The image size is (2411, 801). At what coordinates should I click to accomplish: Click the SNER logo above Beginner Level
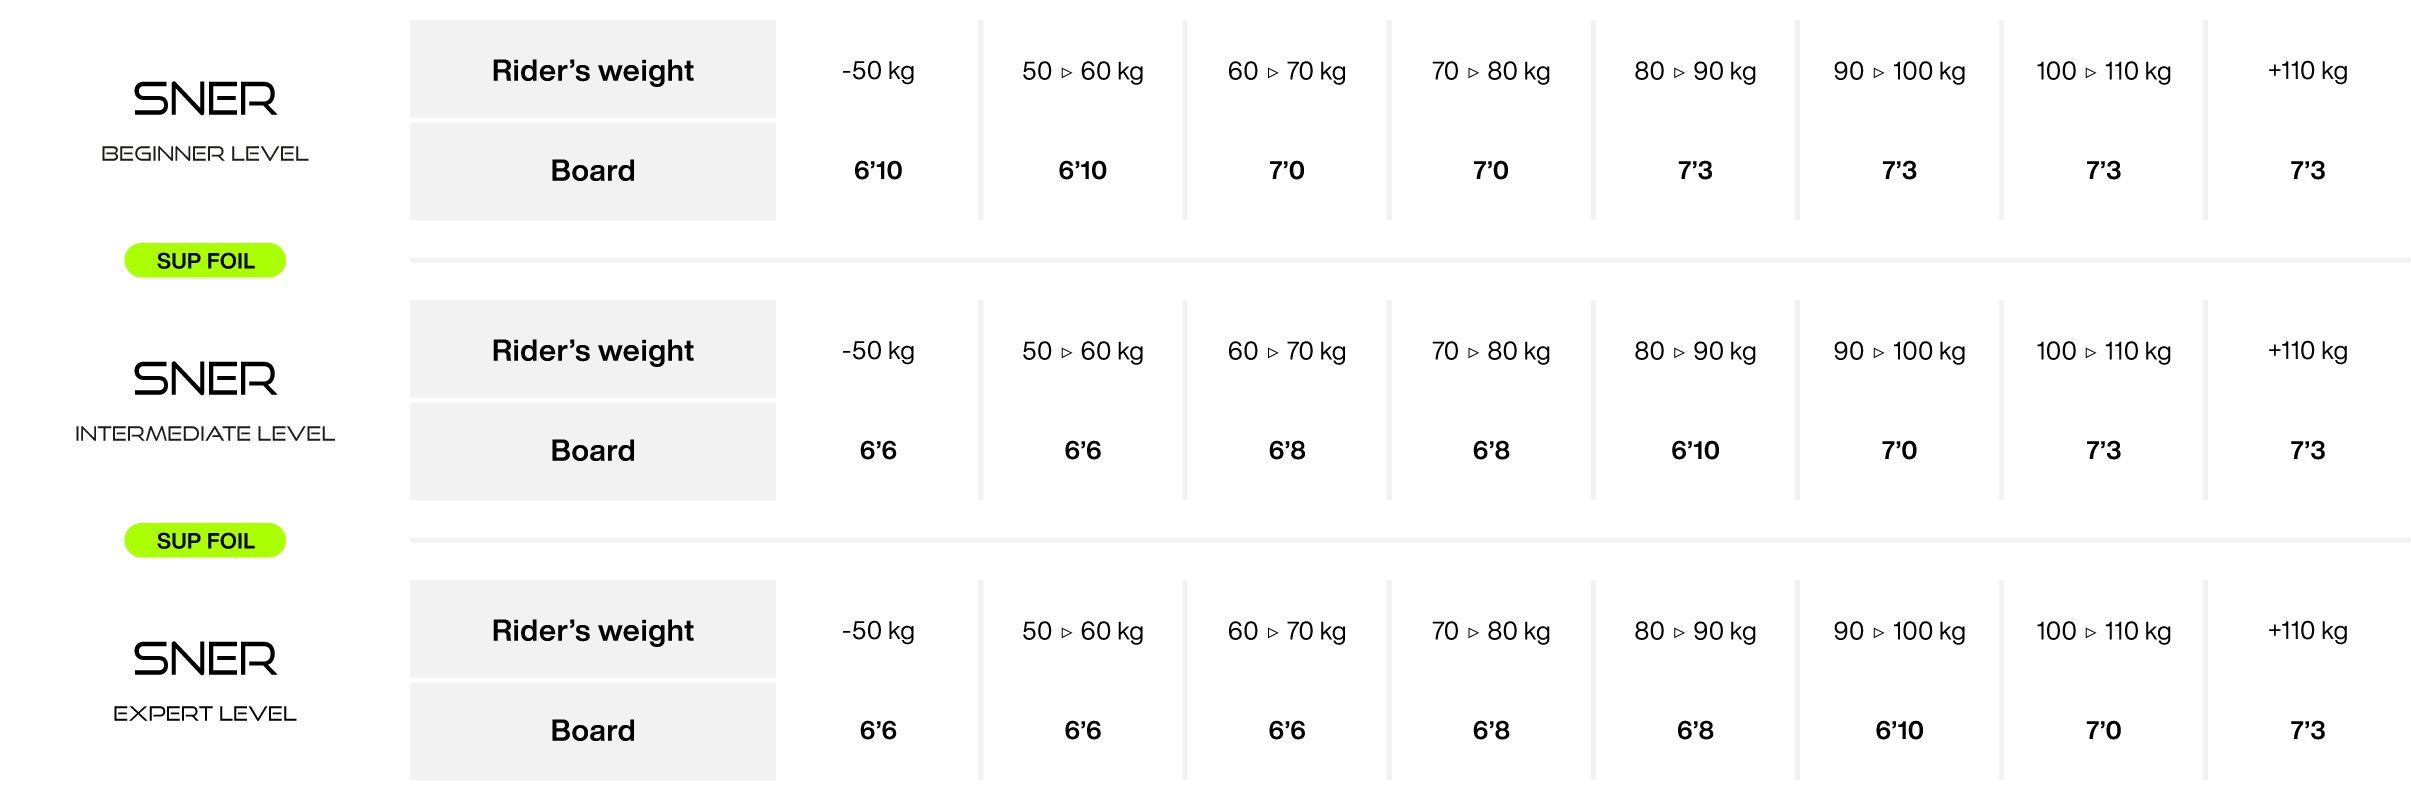click(x=205, y=98)
